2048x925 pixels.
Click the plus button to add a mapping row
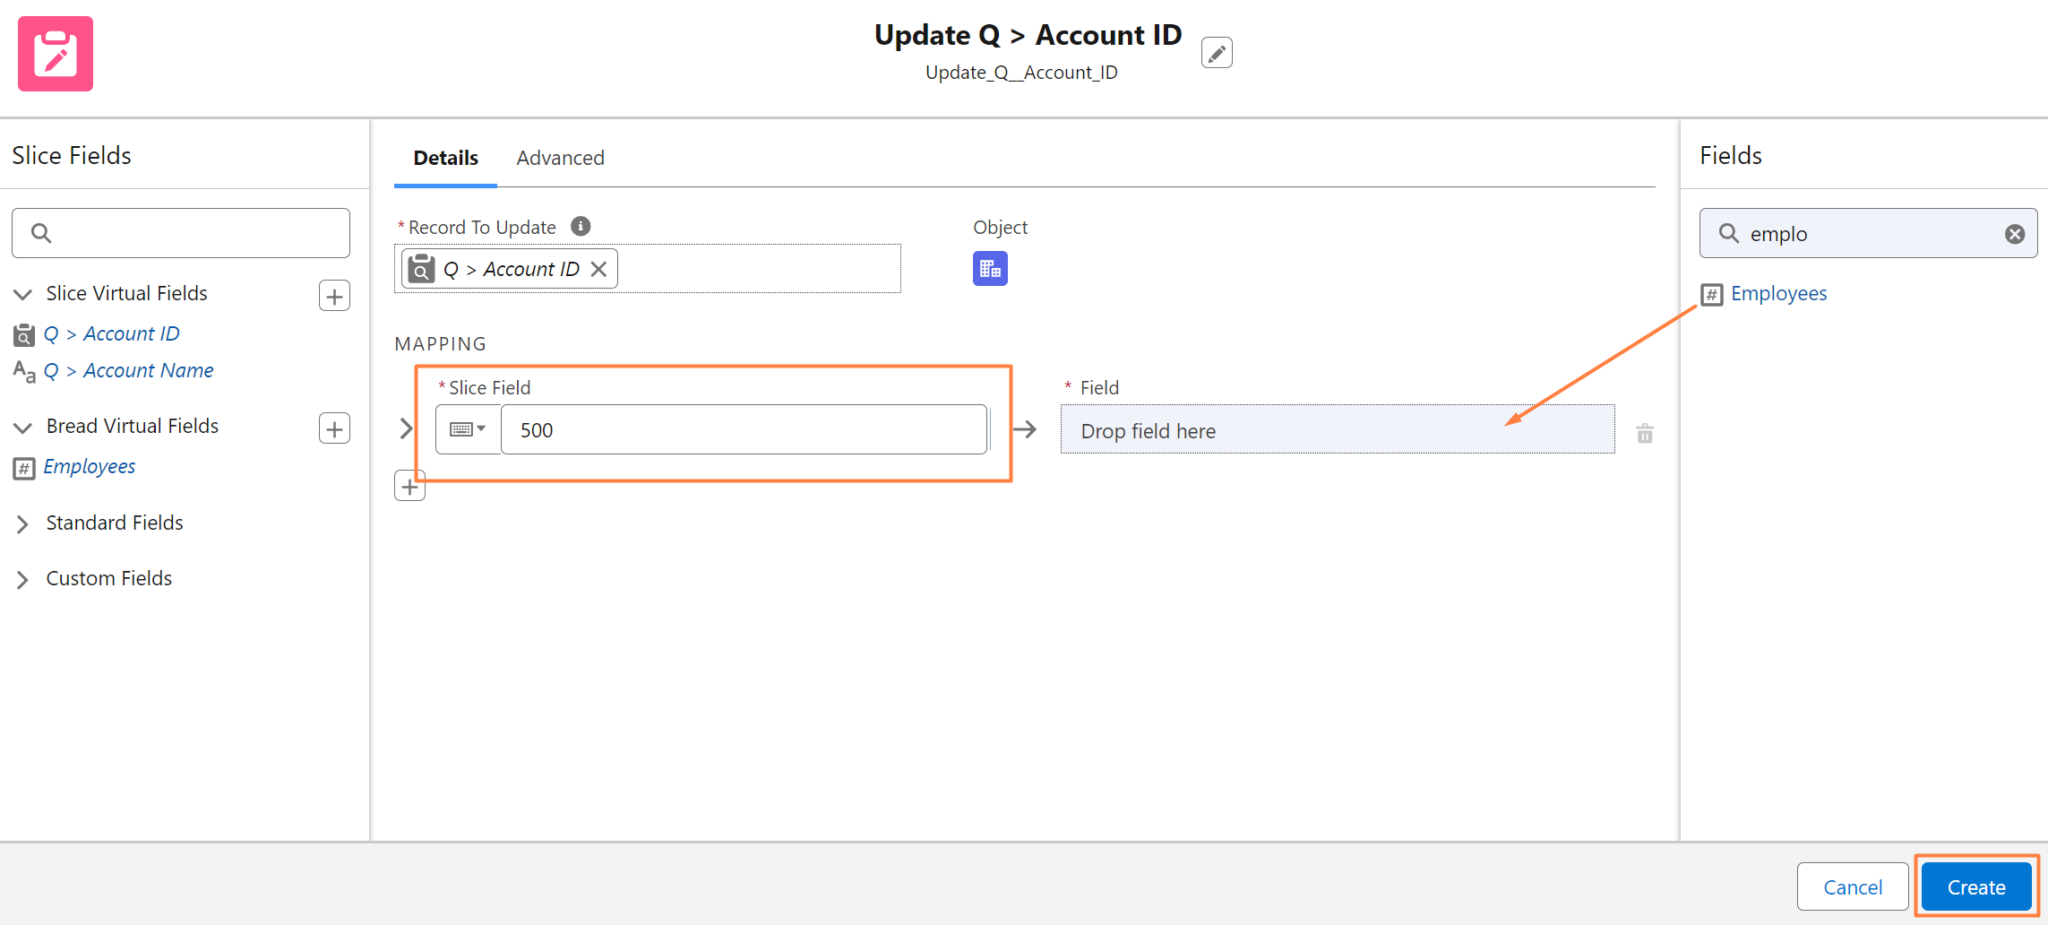(x=409, y=485)
